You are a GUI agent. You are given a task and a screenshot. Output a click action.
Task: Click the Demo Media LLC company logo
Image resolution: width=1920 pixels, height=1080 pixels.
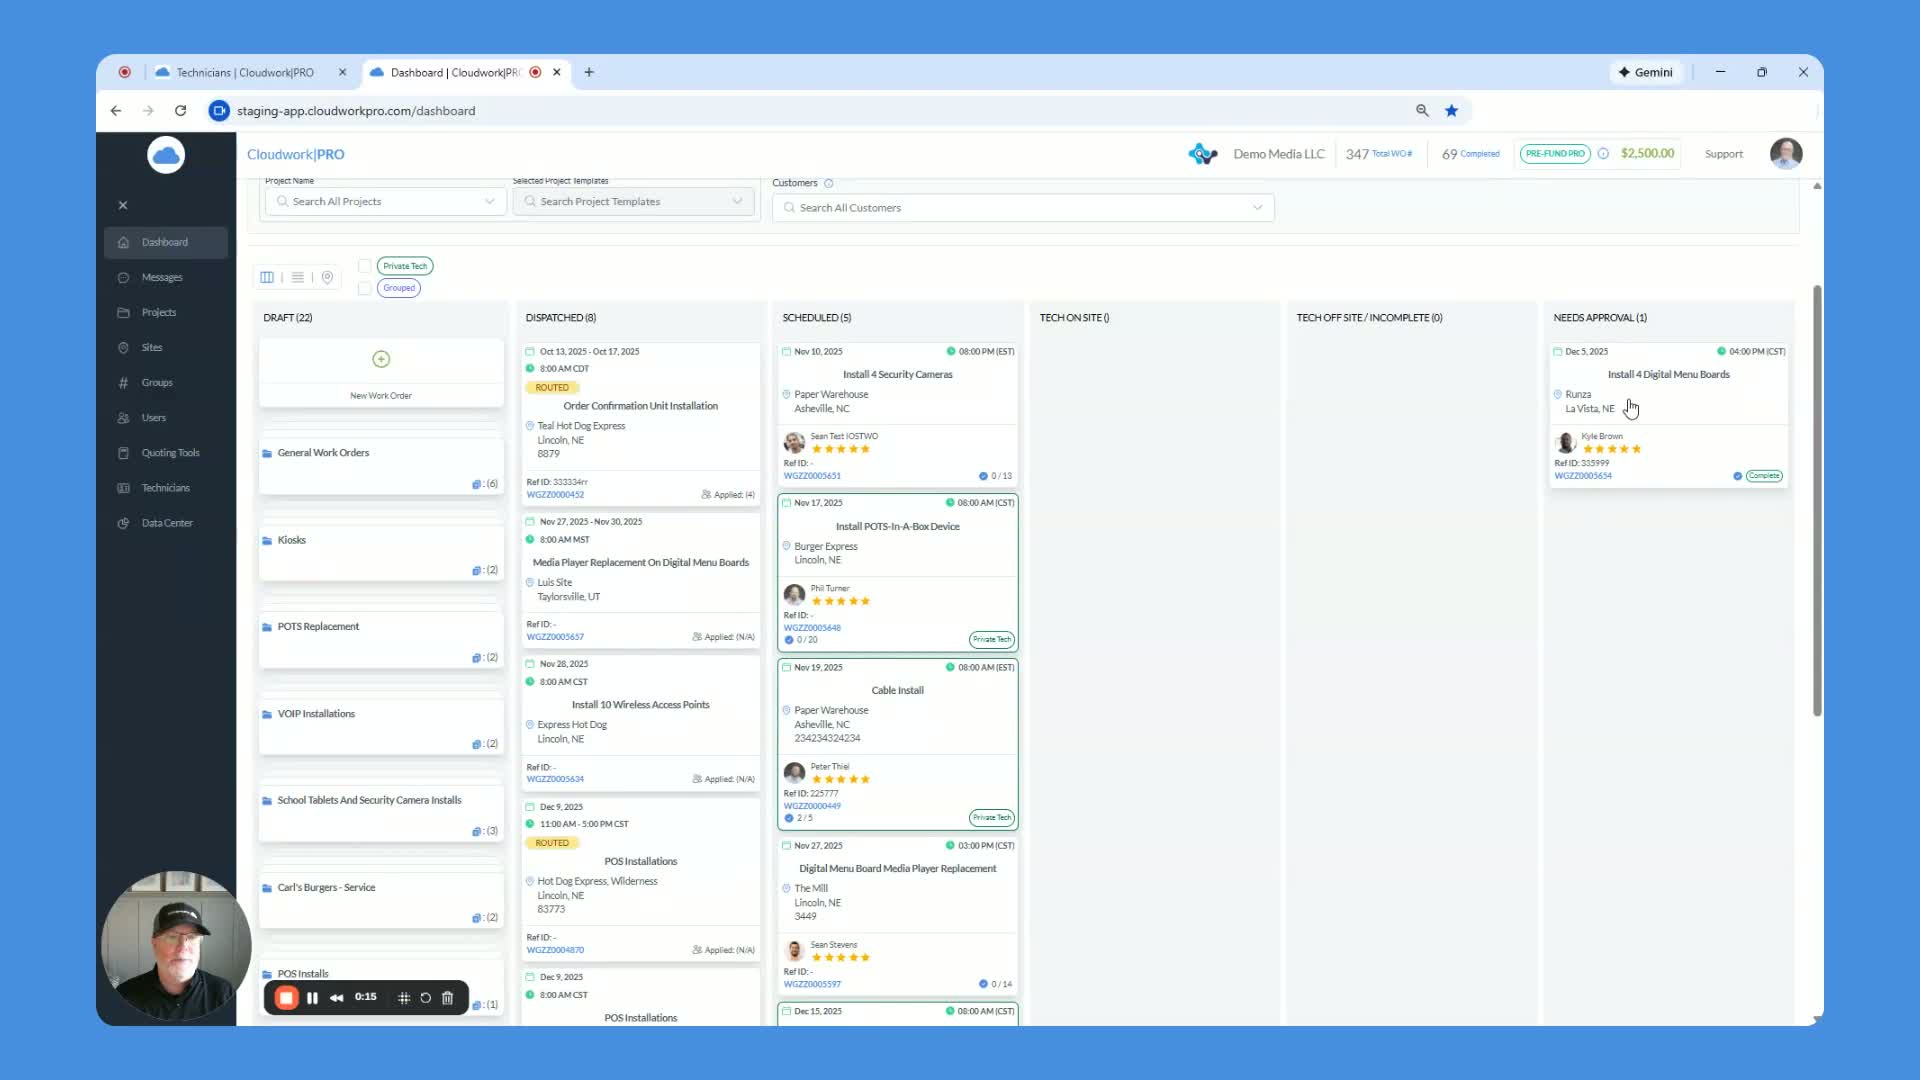pos(1203,154)
